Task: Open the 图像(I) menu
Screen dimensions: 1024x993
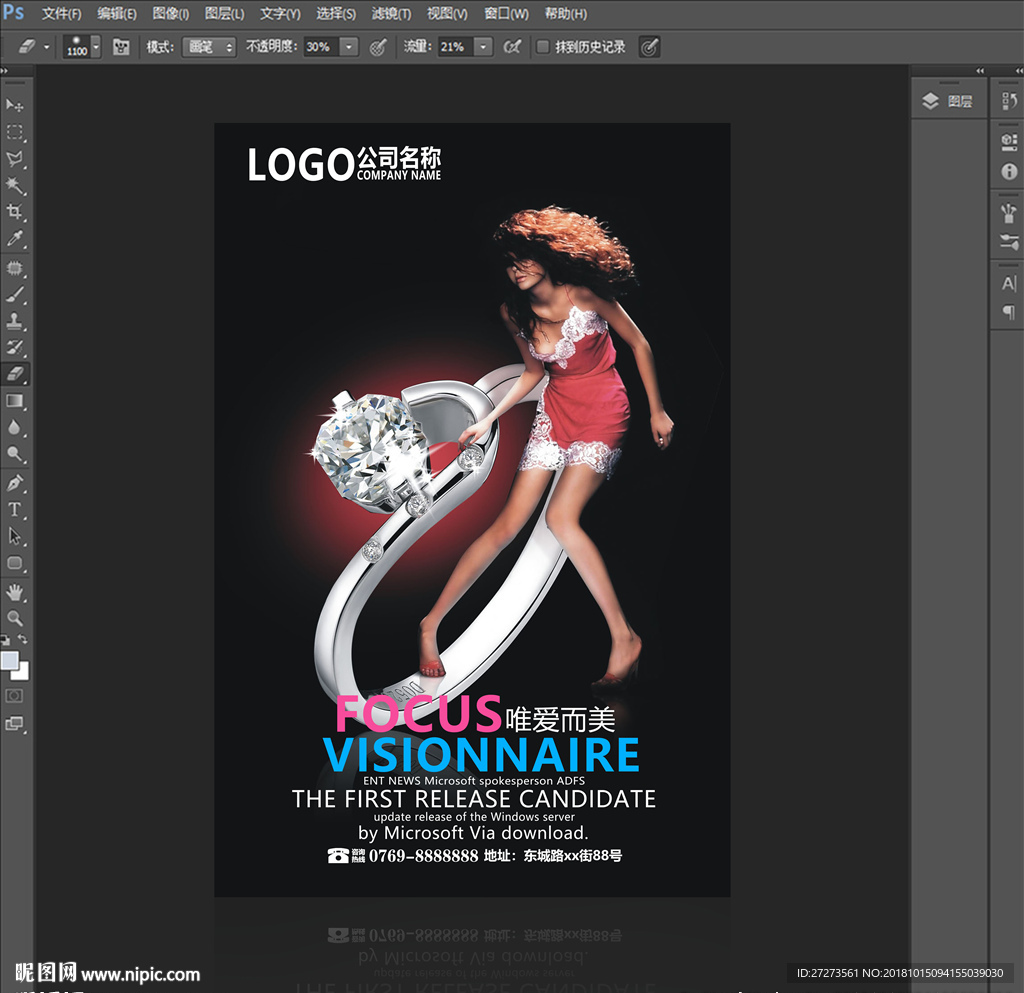Action: click(x=170, y=14)
